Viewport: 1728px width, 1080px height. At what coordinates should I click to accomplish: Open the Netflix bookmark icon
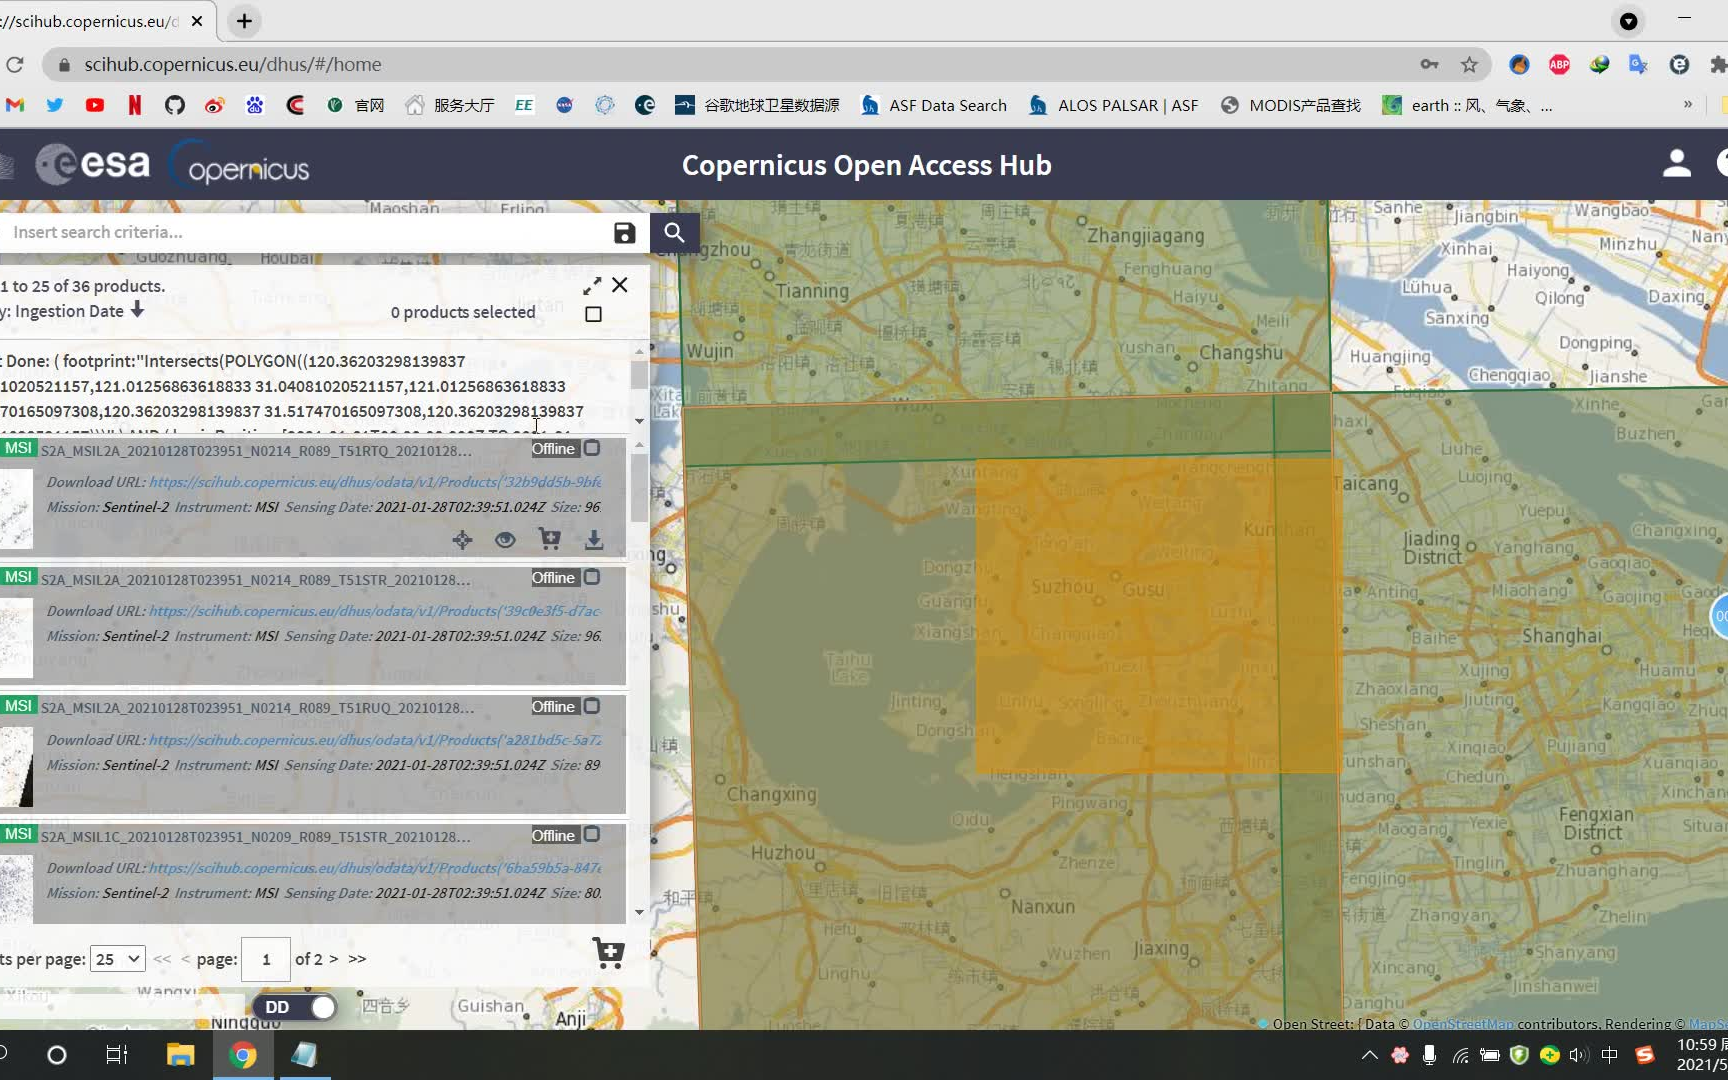tap(135, 105)
